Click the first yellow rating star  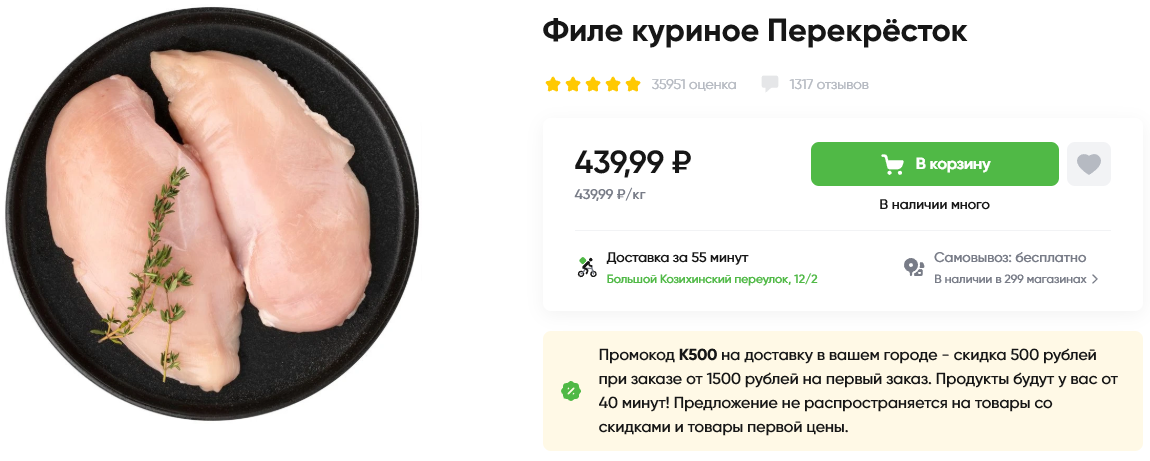[552, 84]
